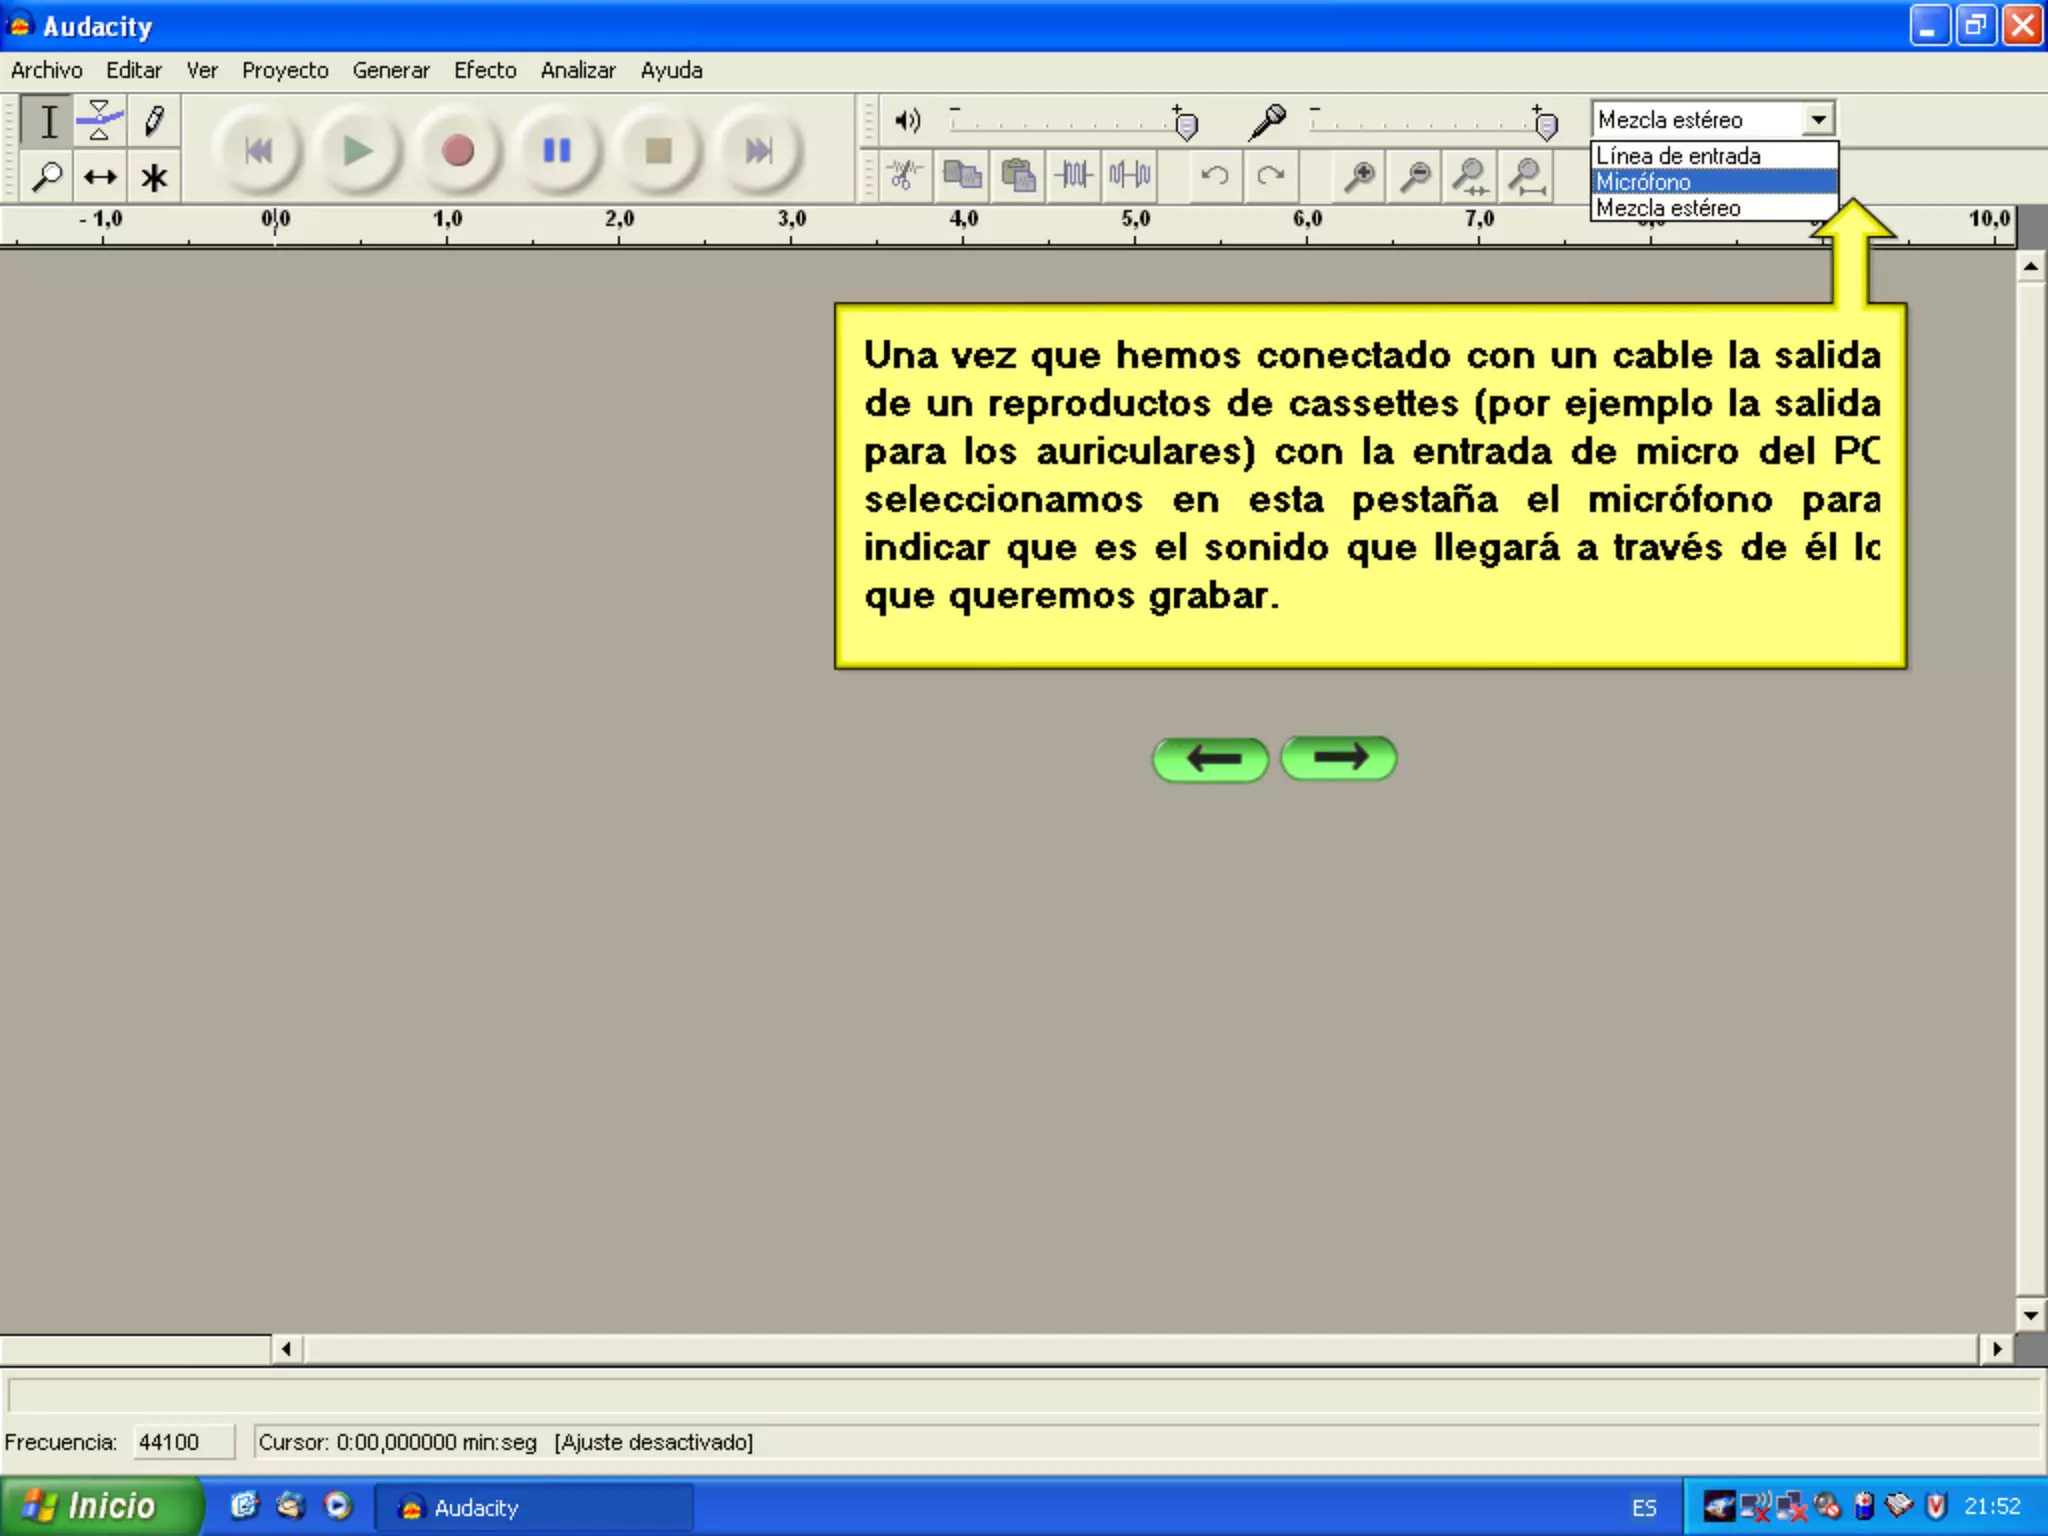Stop playback with the Stop button

click(658, 151)
